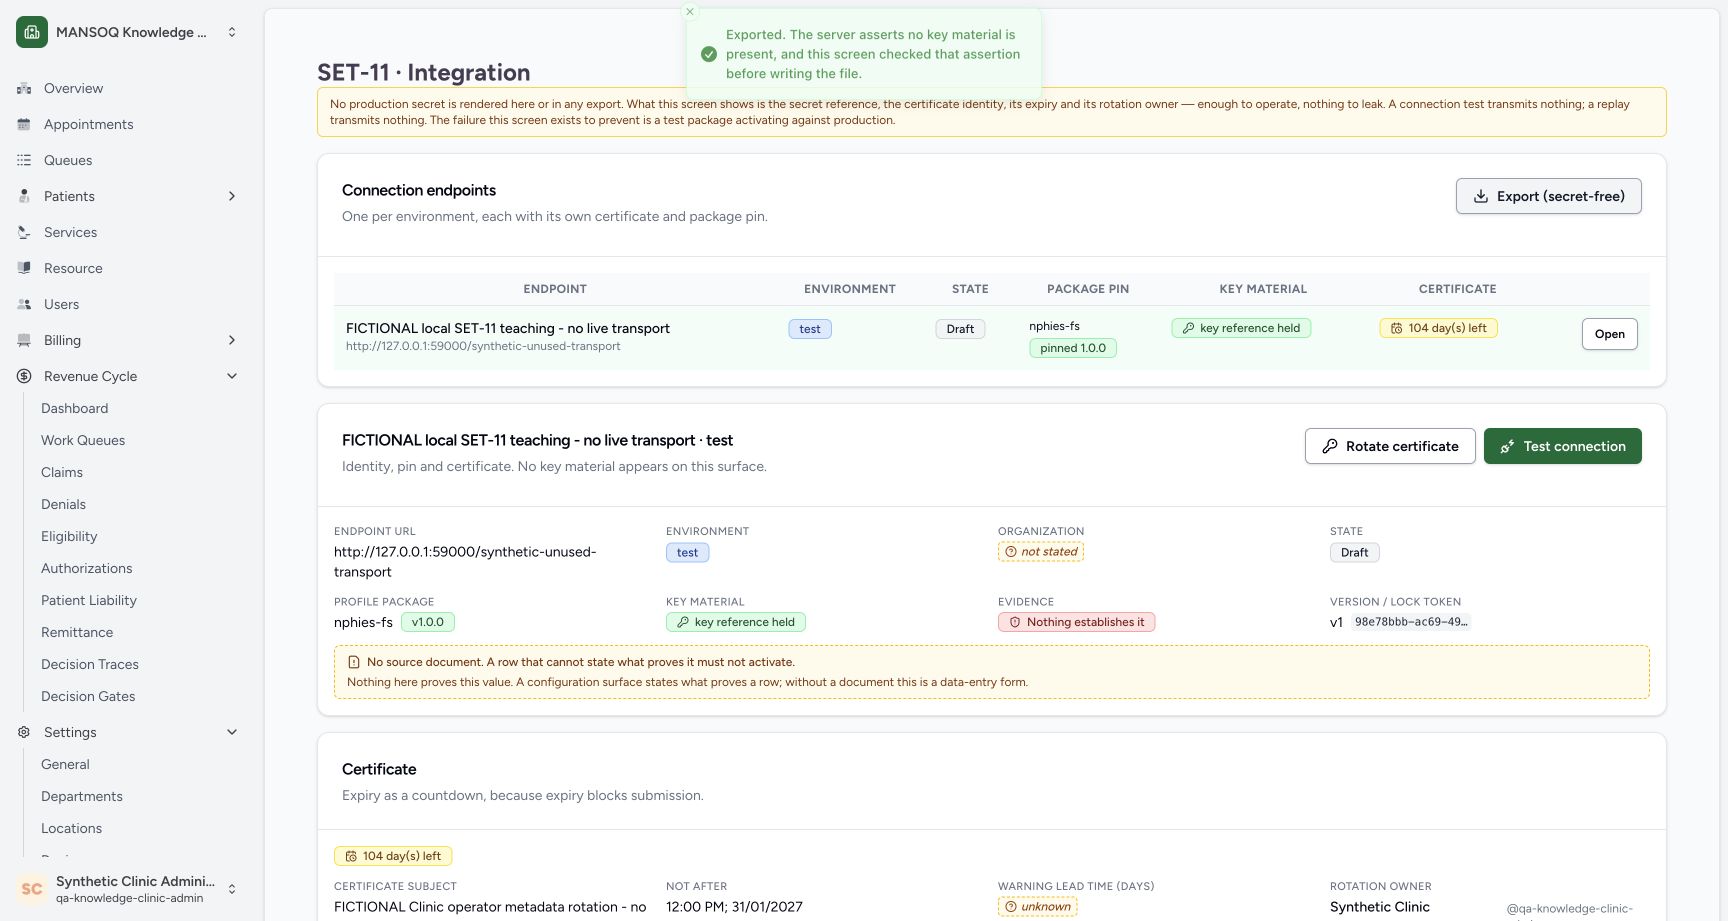Open Decision Gates page
The height and width of the screenshot is (921, 1728).
[88, 696]
